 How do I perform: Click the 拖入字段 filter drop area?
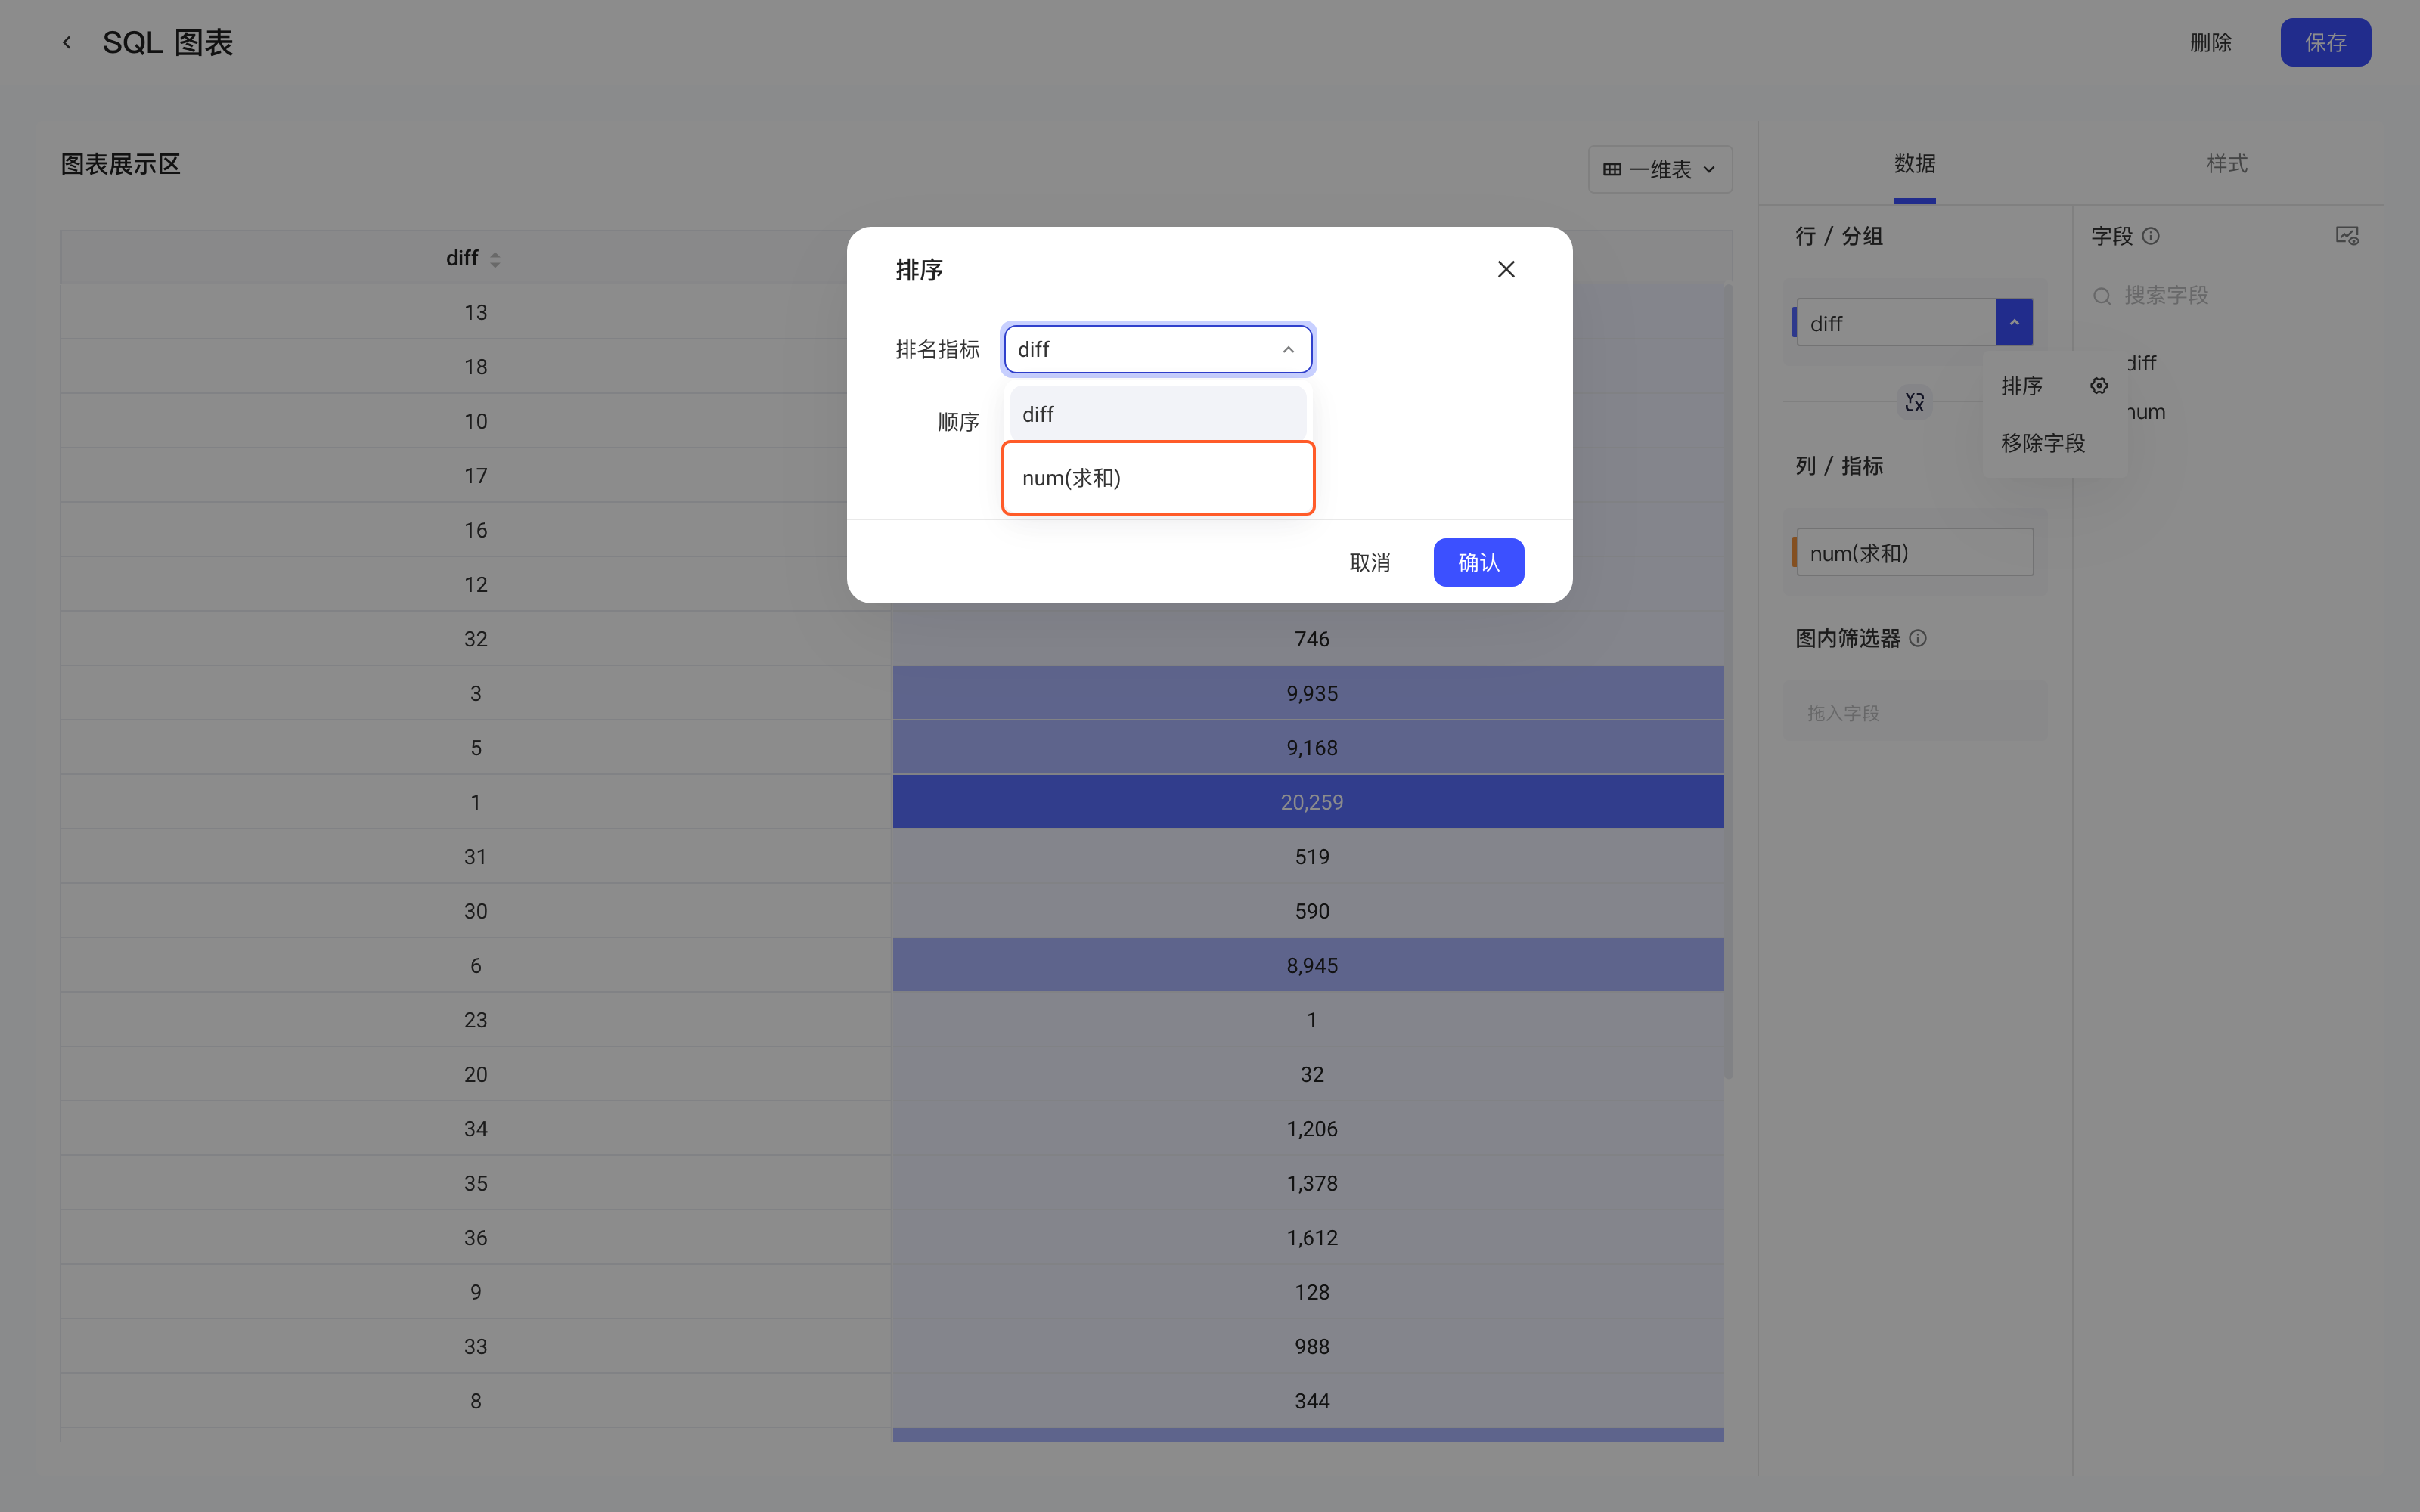point(1914,713)
